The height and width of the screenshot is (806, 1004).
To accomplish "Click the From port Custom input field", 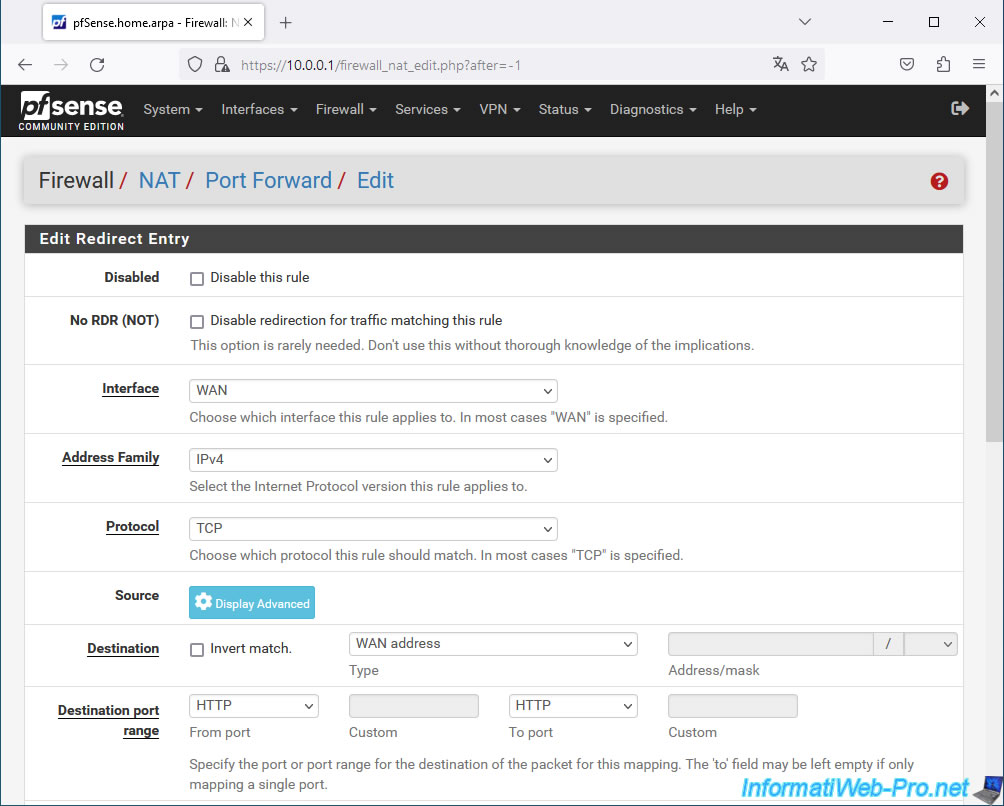I will (x=414, y=706).
